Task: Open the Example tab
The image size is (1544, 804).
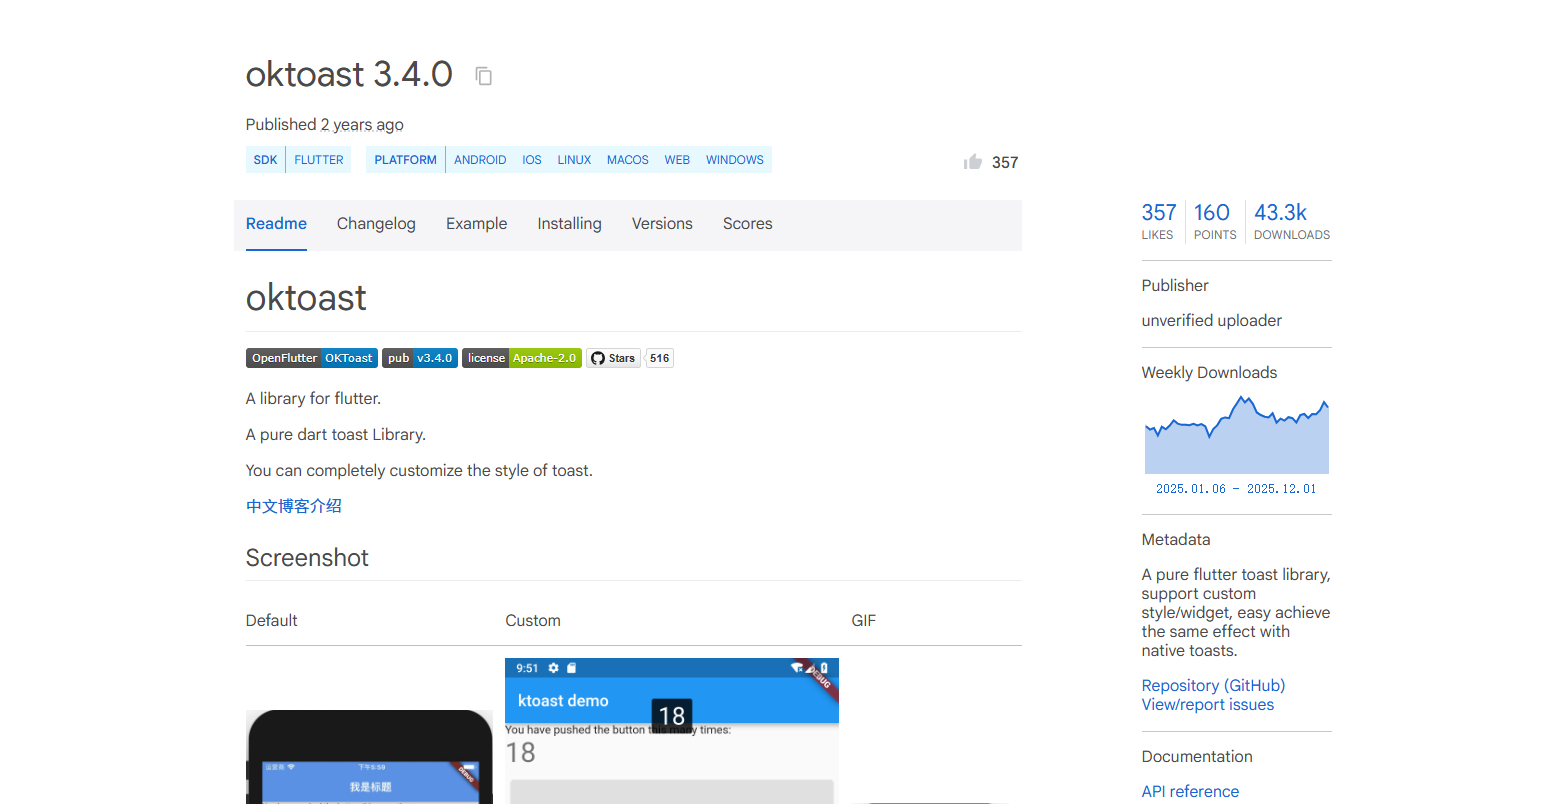Action: 476,224
